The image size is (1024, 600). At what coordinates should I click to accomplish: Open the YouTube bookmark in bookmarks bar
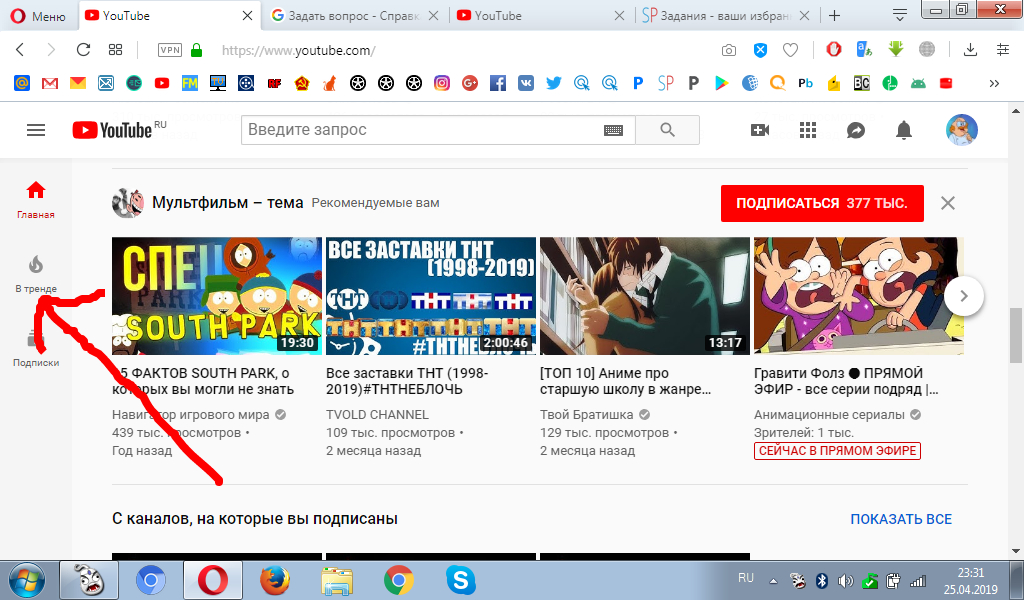coord(162,83)
